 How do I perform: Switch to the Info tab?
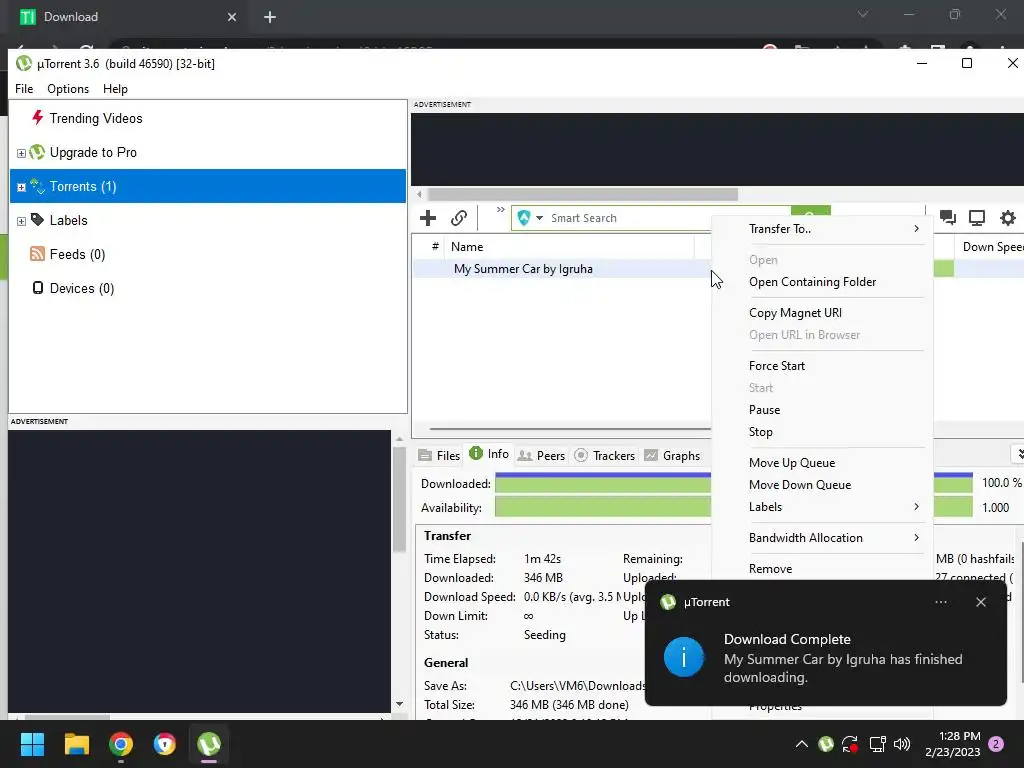click(489, 454)
